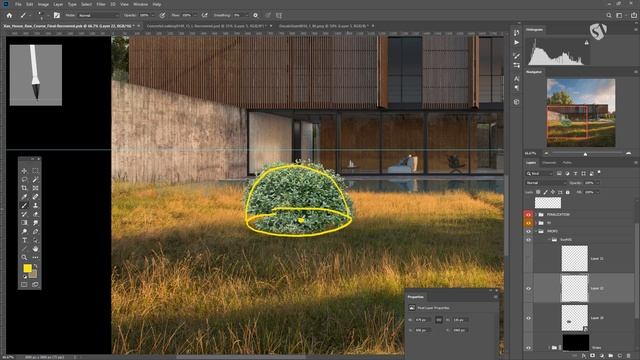Toggle pressure for opacity icon in options bar
The image size is (640, 360).
(162, 15)
